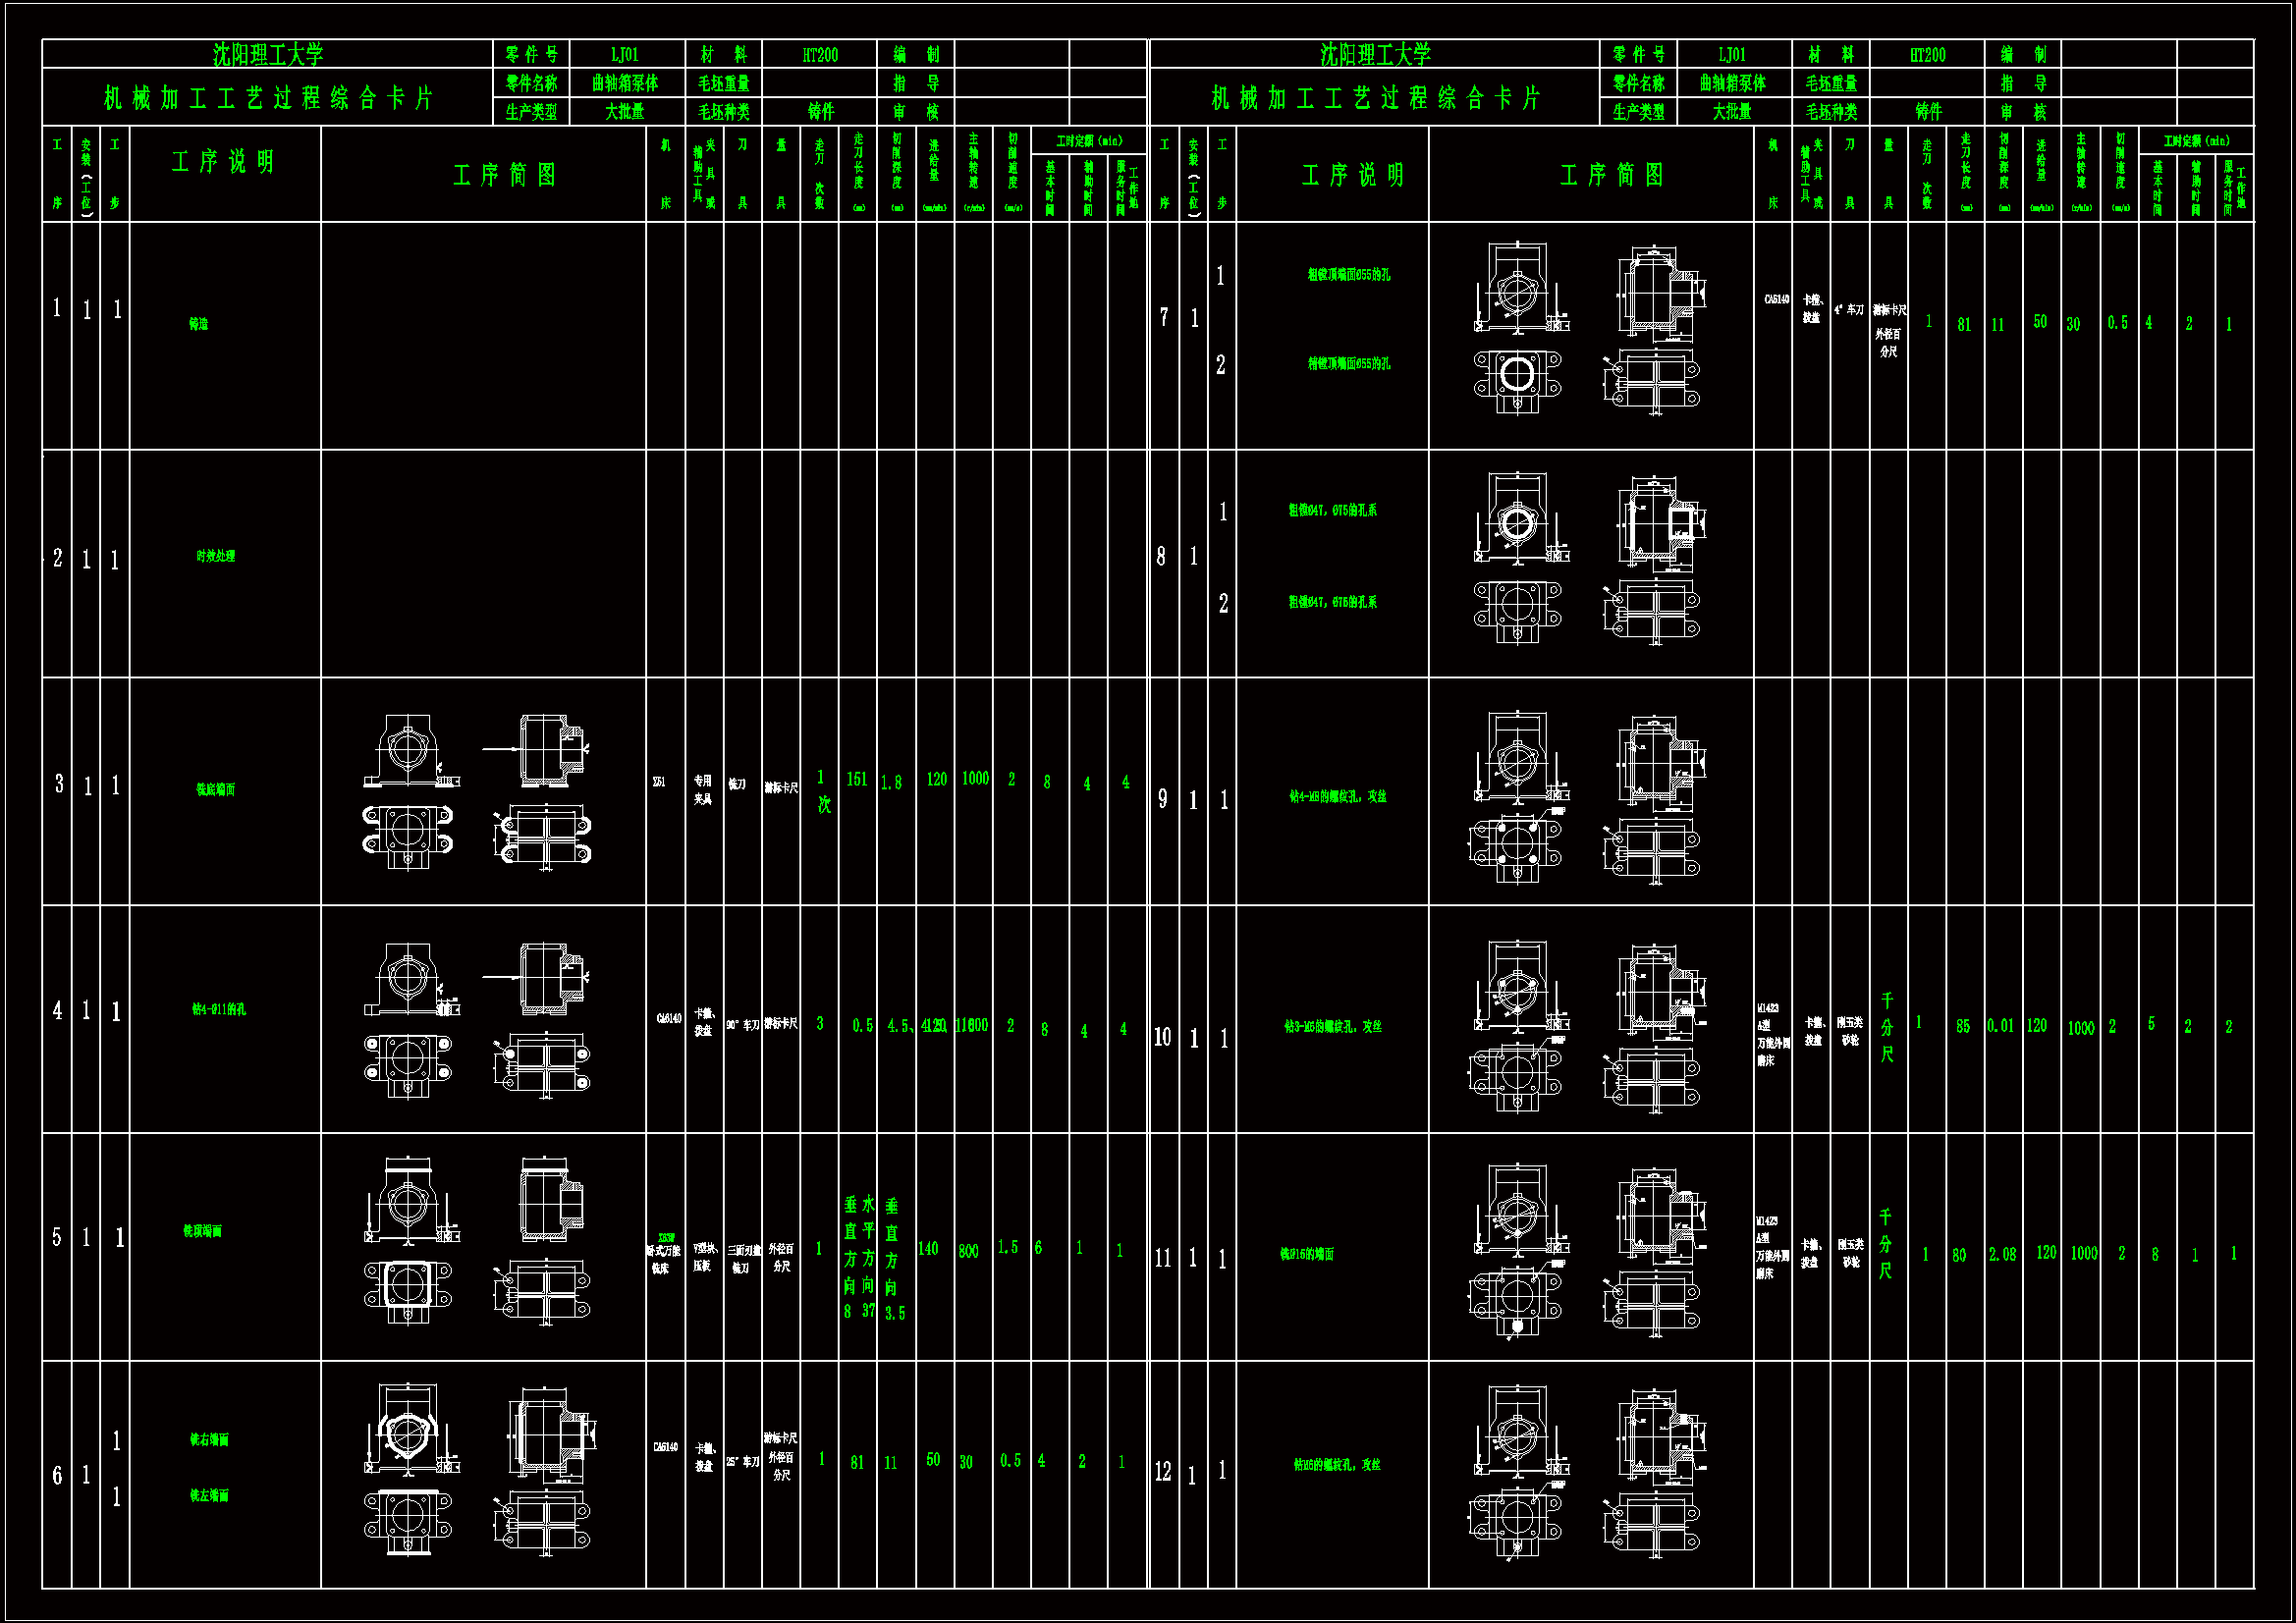Select the cutting length value 151
Viewport: 2296px width, 1623px height.
coord(857,779)
